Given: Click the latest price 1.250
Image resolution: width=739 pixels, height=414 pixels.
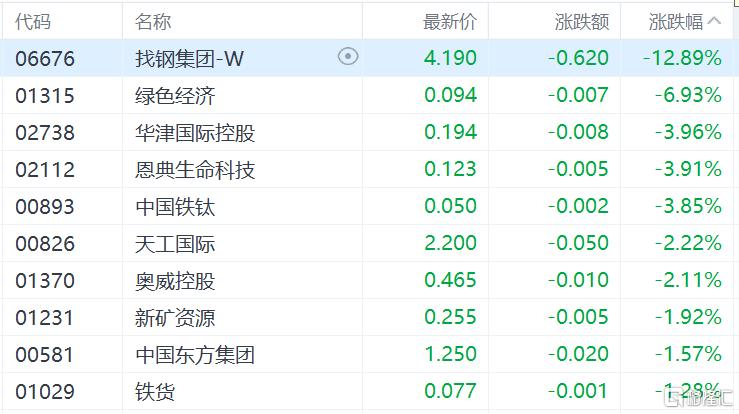Looking at the screenshot, I should tap(451, 354).
